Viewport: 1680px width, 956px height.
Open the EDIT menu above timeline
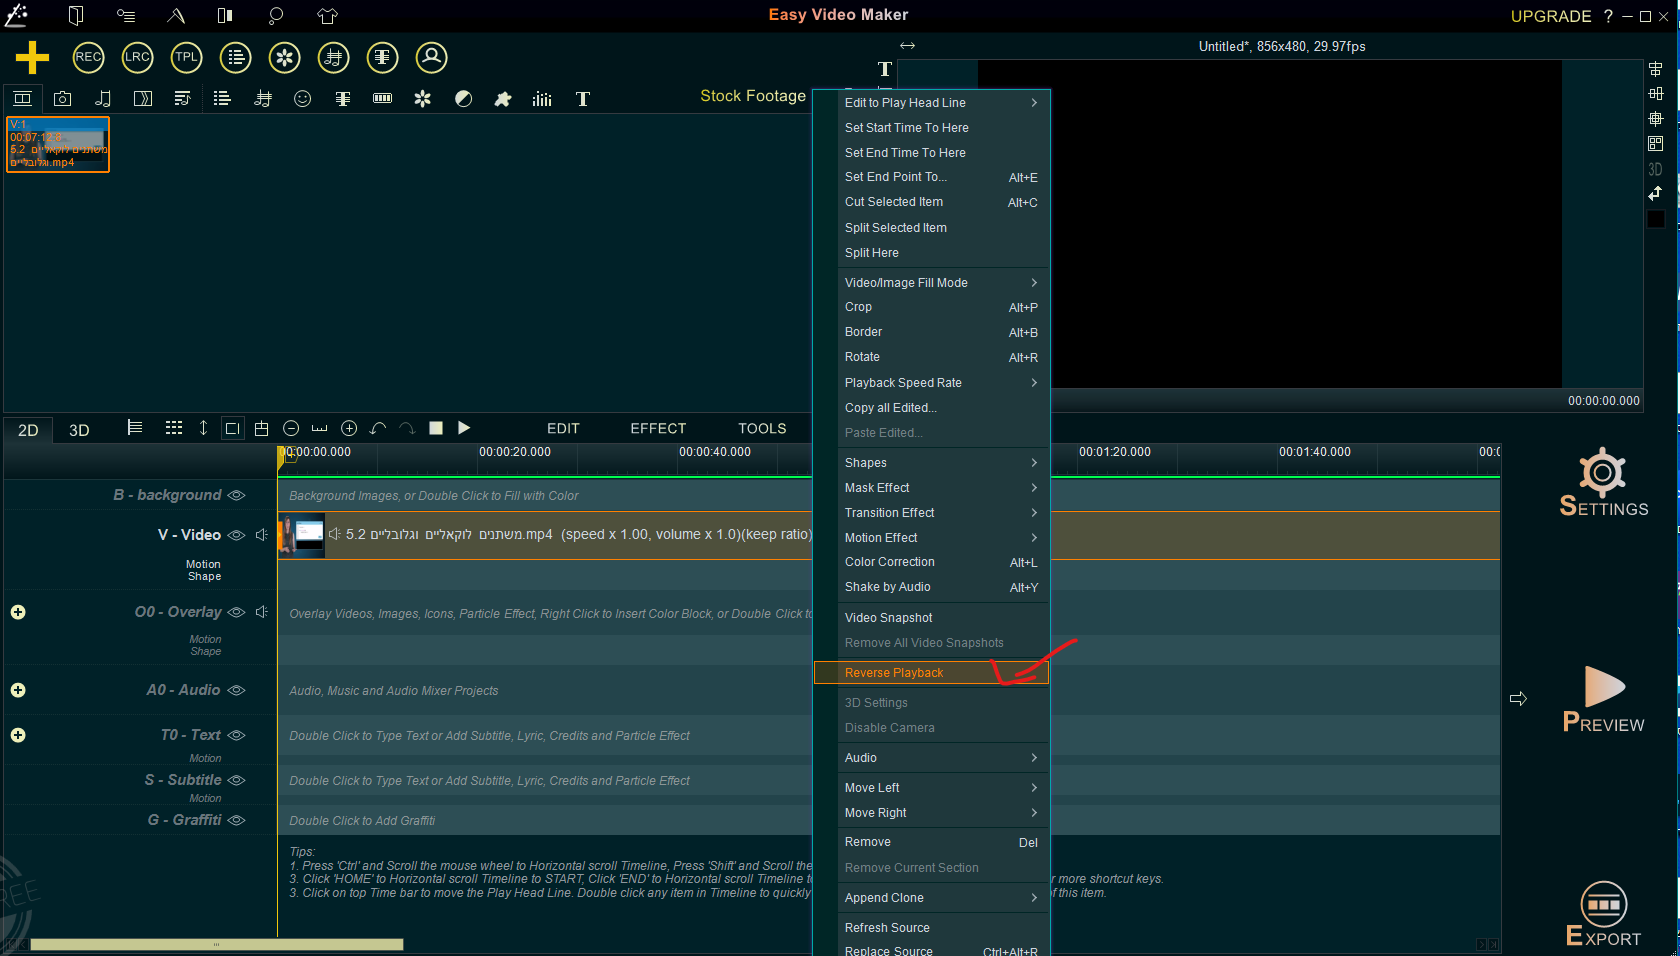[563, 428]
